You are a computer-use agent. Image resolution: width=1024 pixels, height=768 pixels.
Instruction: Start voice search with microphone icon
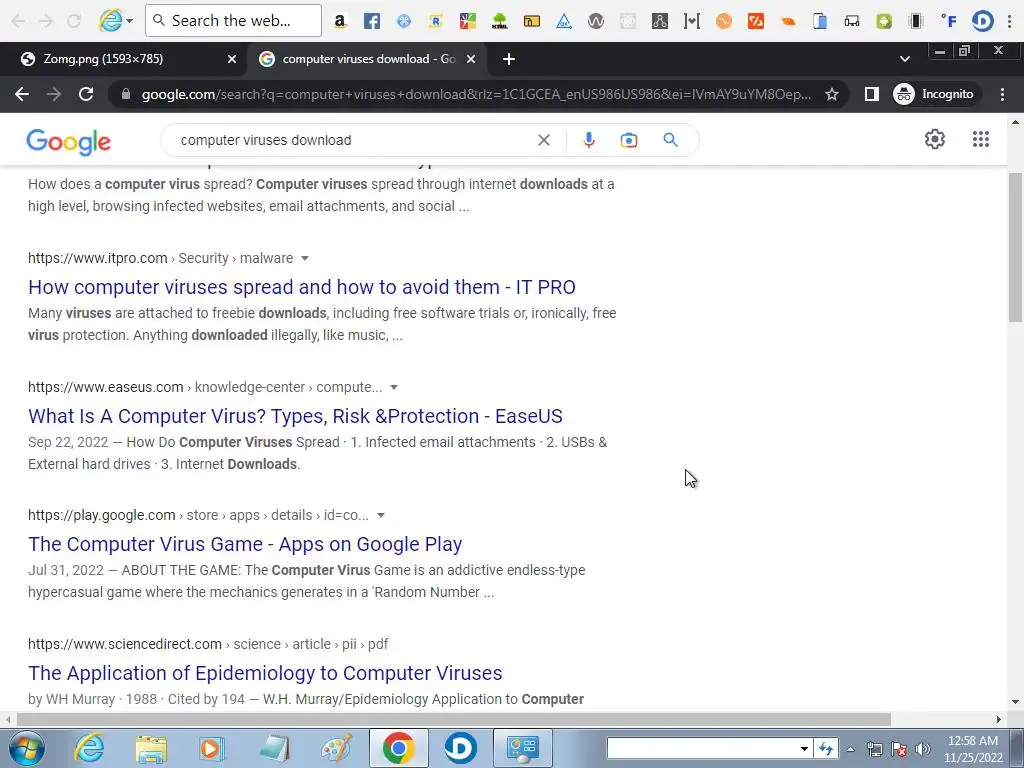point(588,140)
